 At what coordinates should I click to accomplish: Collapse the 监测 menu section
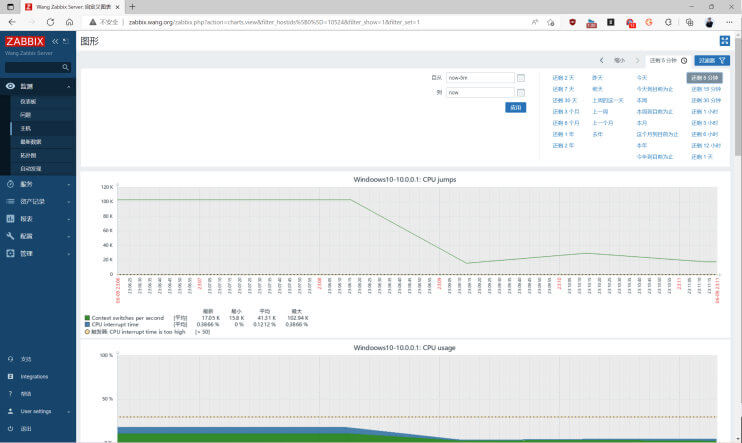point(69,87)
